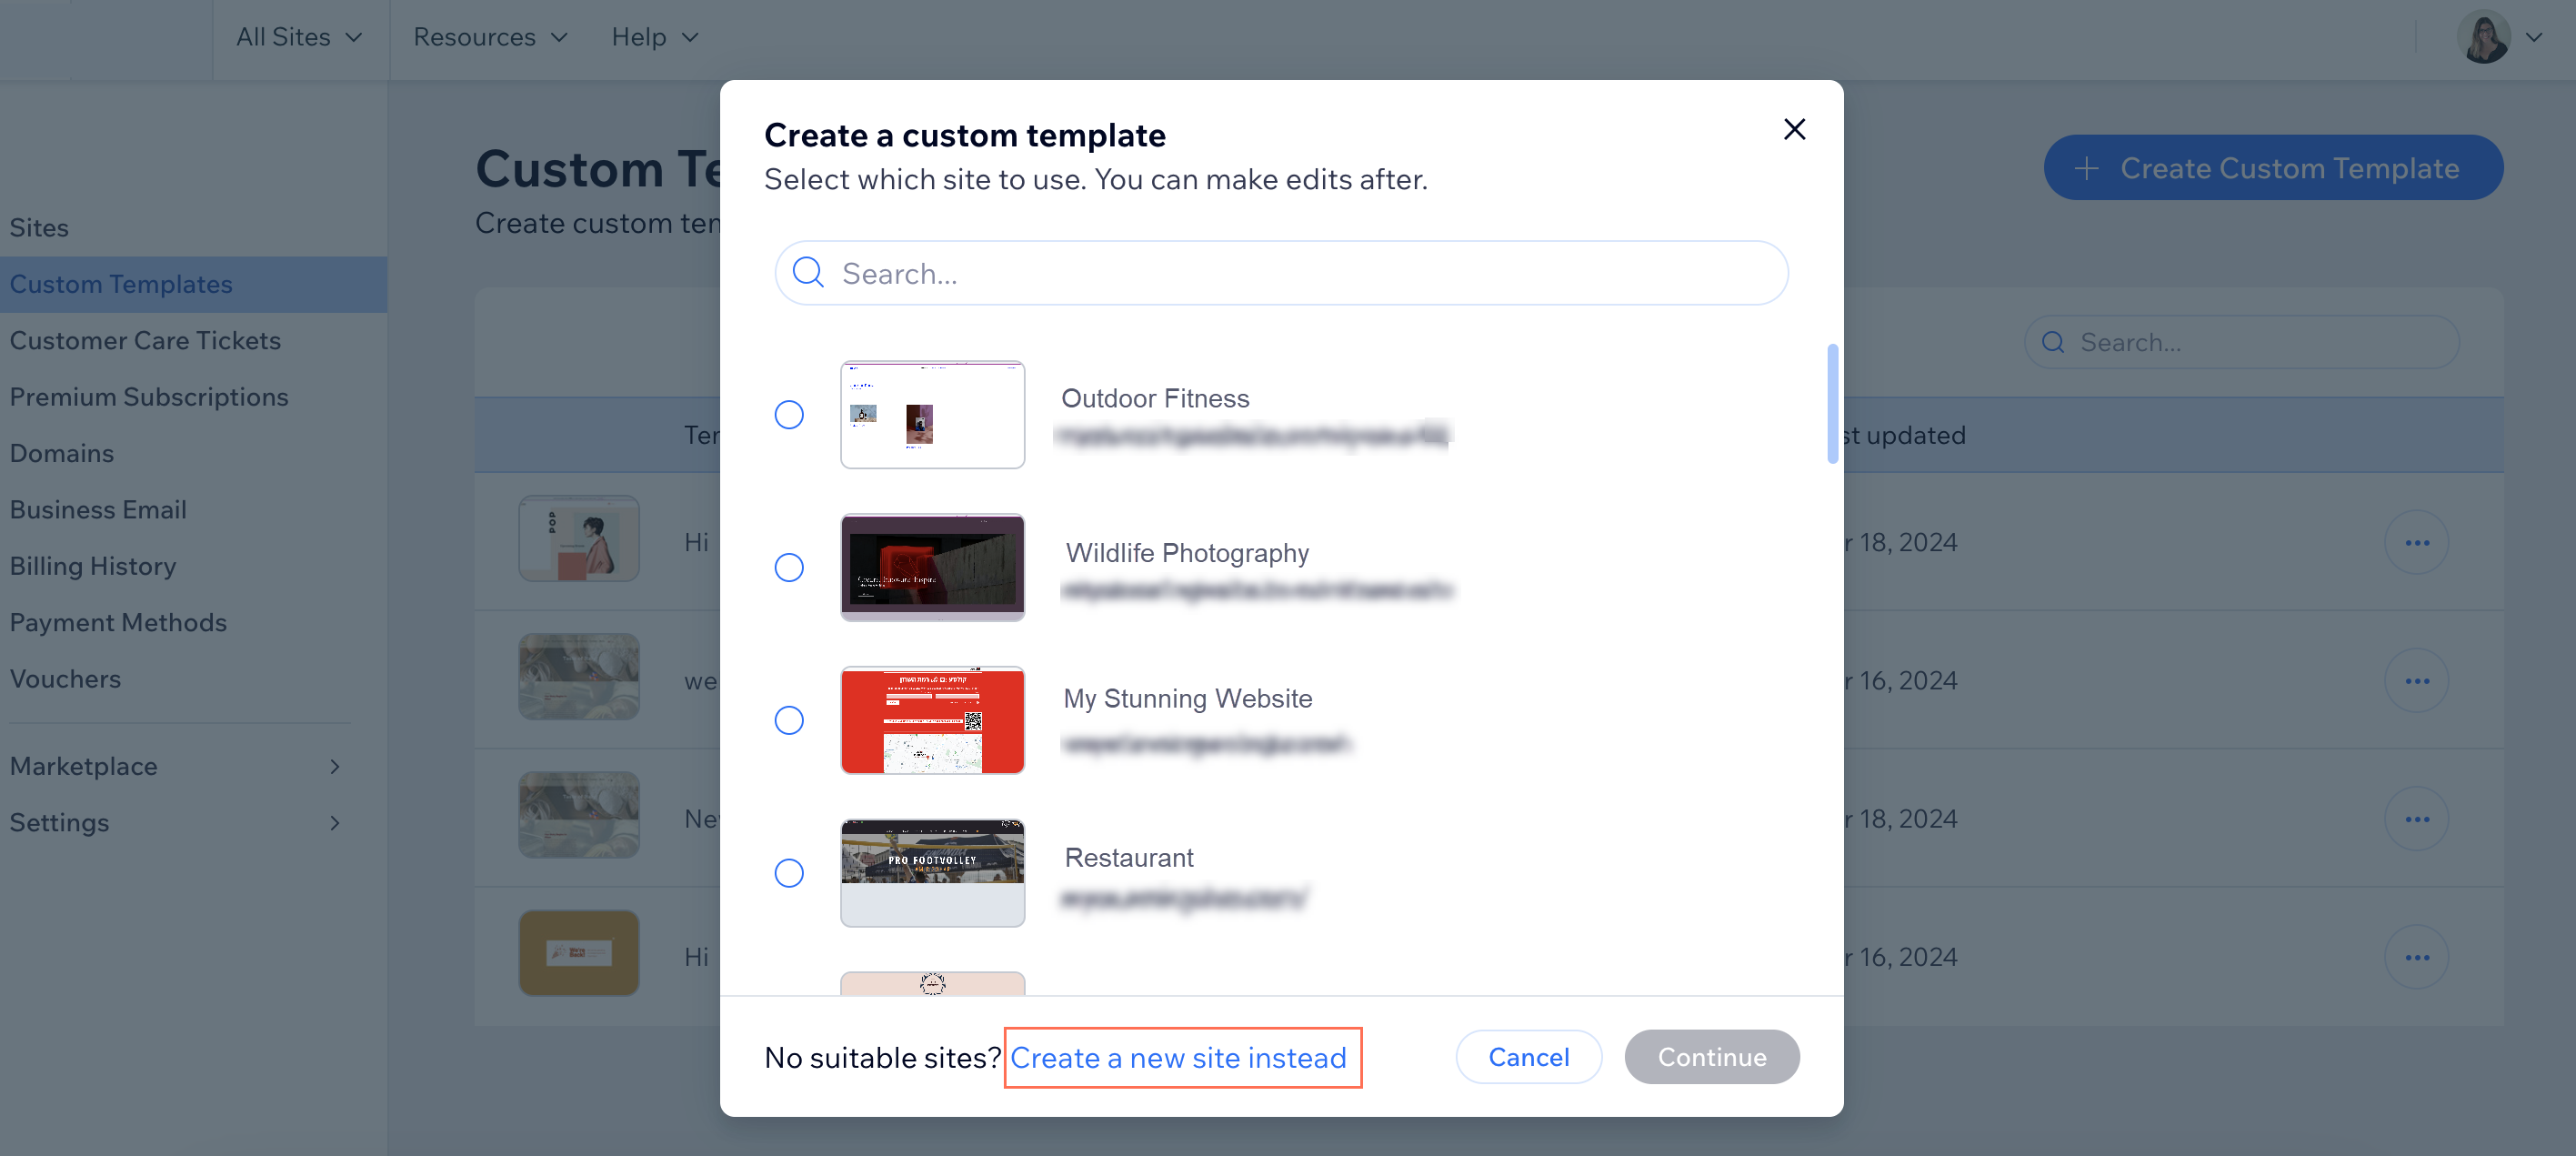
Task: Select the Restaurant radio button
Action: click(x=790, y=871)
